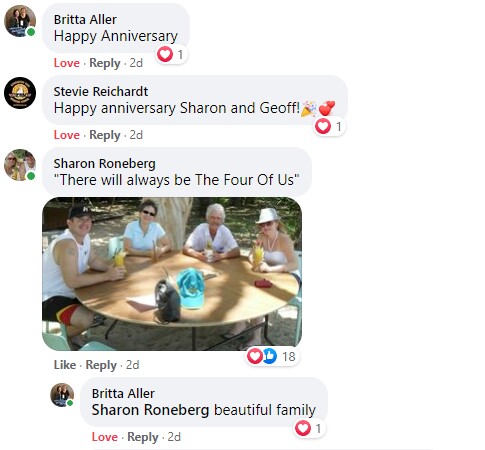Reply to Britta's beautiful family comment

pyautogui.click(x=143, y=437)
